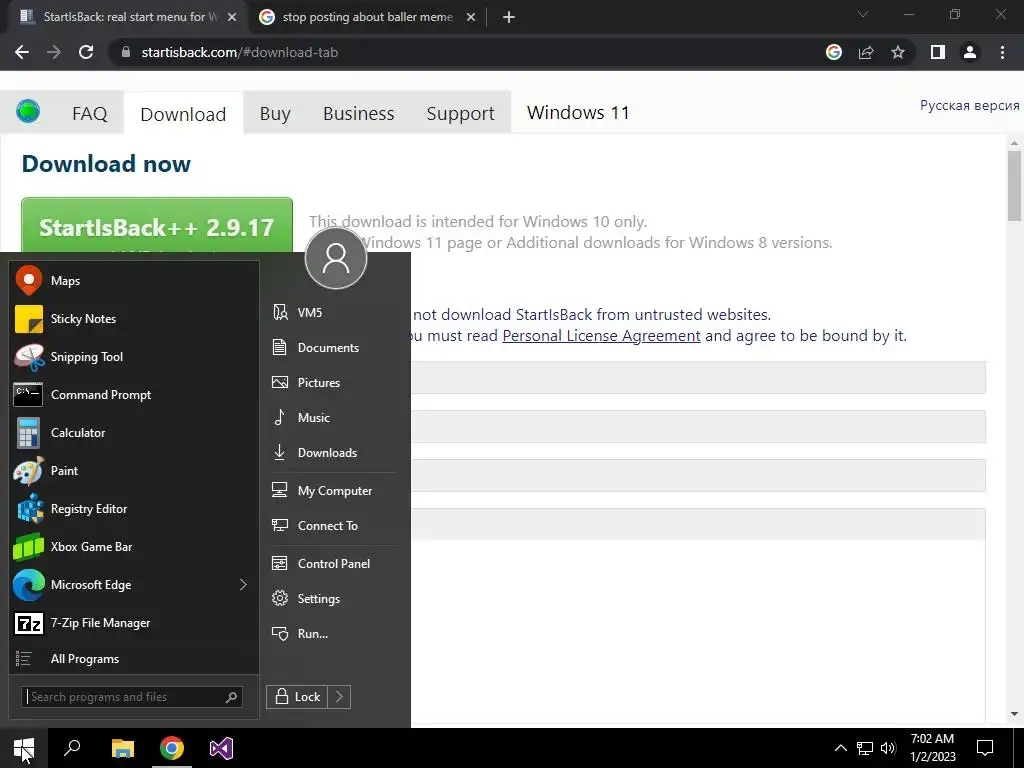The image size is (1024, 768).
Task: Open taskbar search magnifier
Action: [x=72, y=748]
